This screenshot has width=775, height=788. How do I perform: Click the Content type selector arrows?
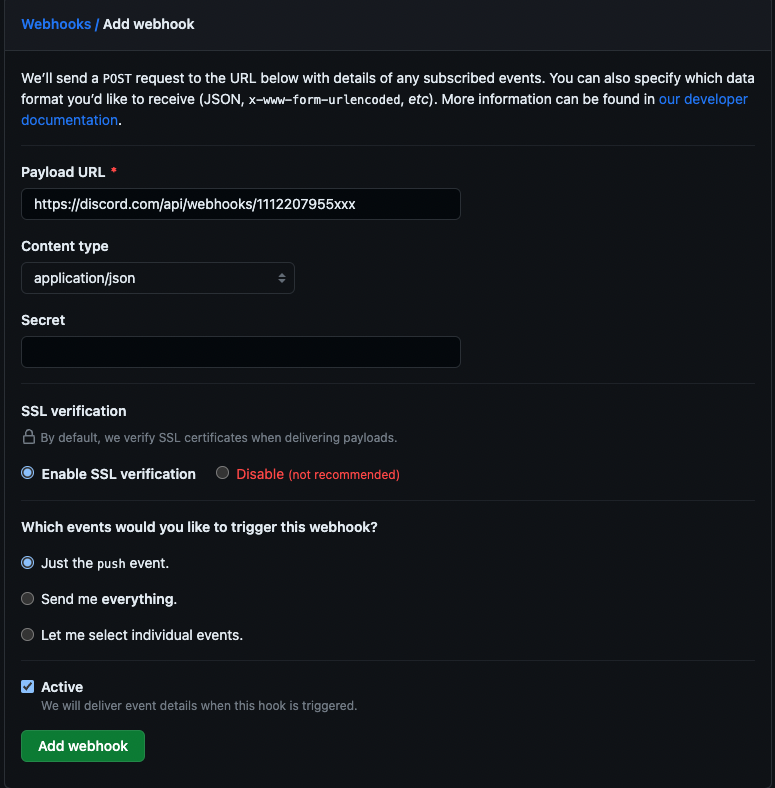coord(282,278)
